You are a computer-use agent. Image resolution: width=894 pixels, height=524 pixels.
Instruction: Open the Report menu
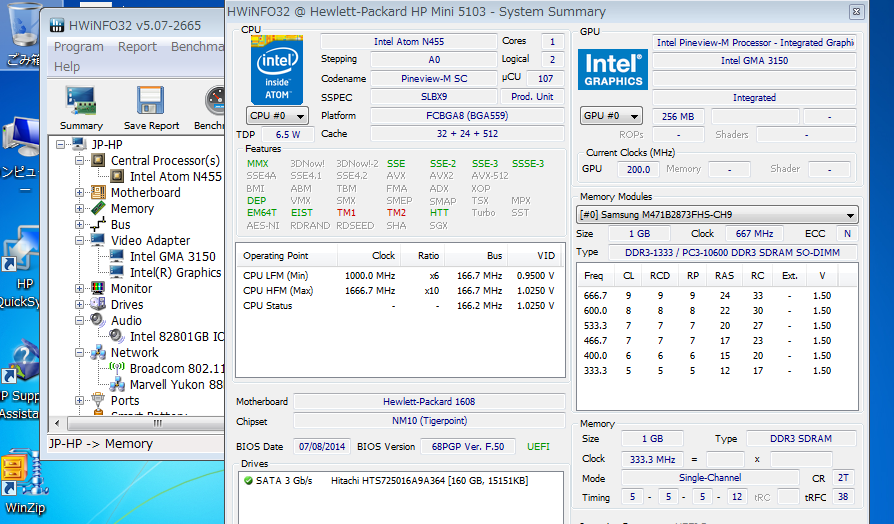(x=137, y=47)
